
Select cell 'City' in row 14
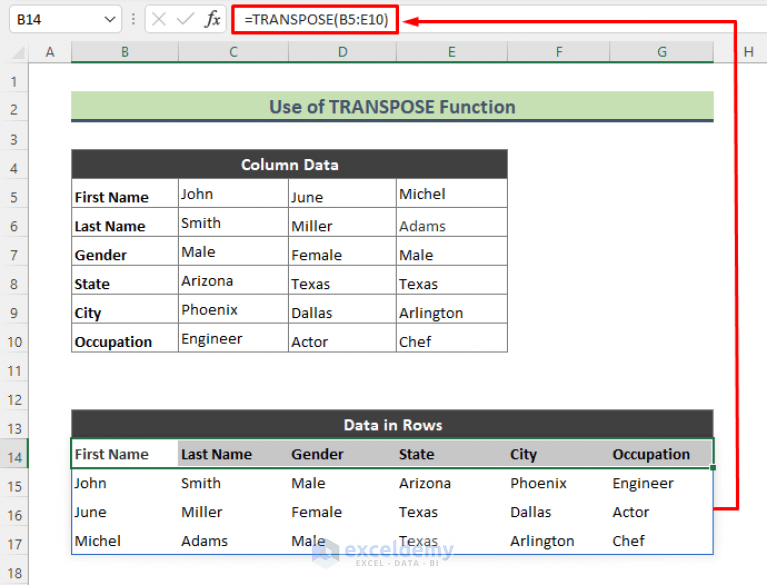[559, 453]
